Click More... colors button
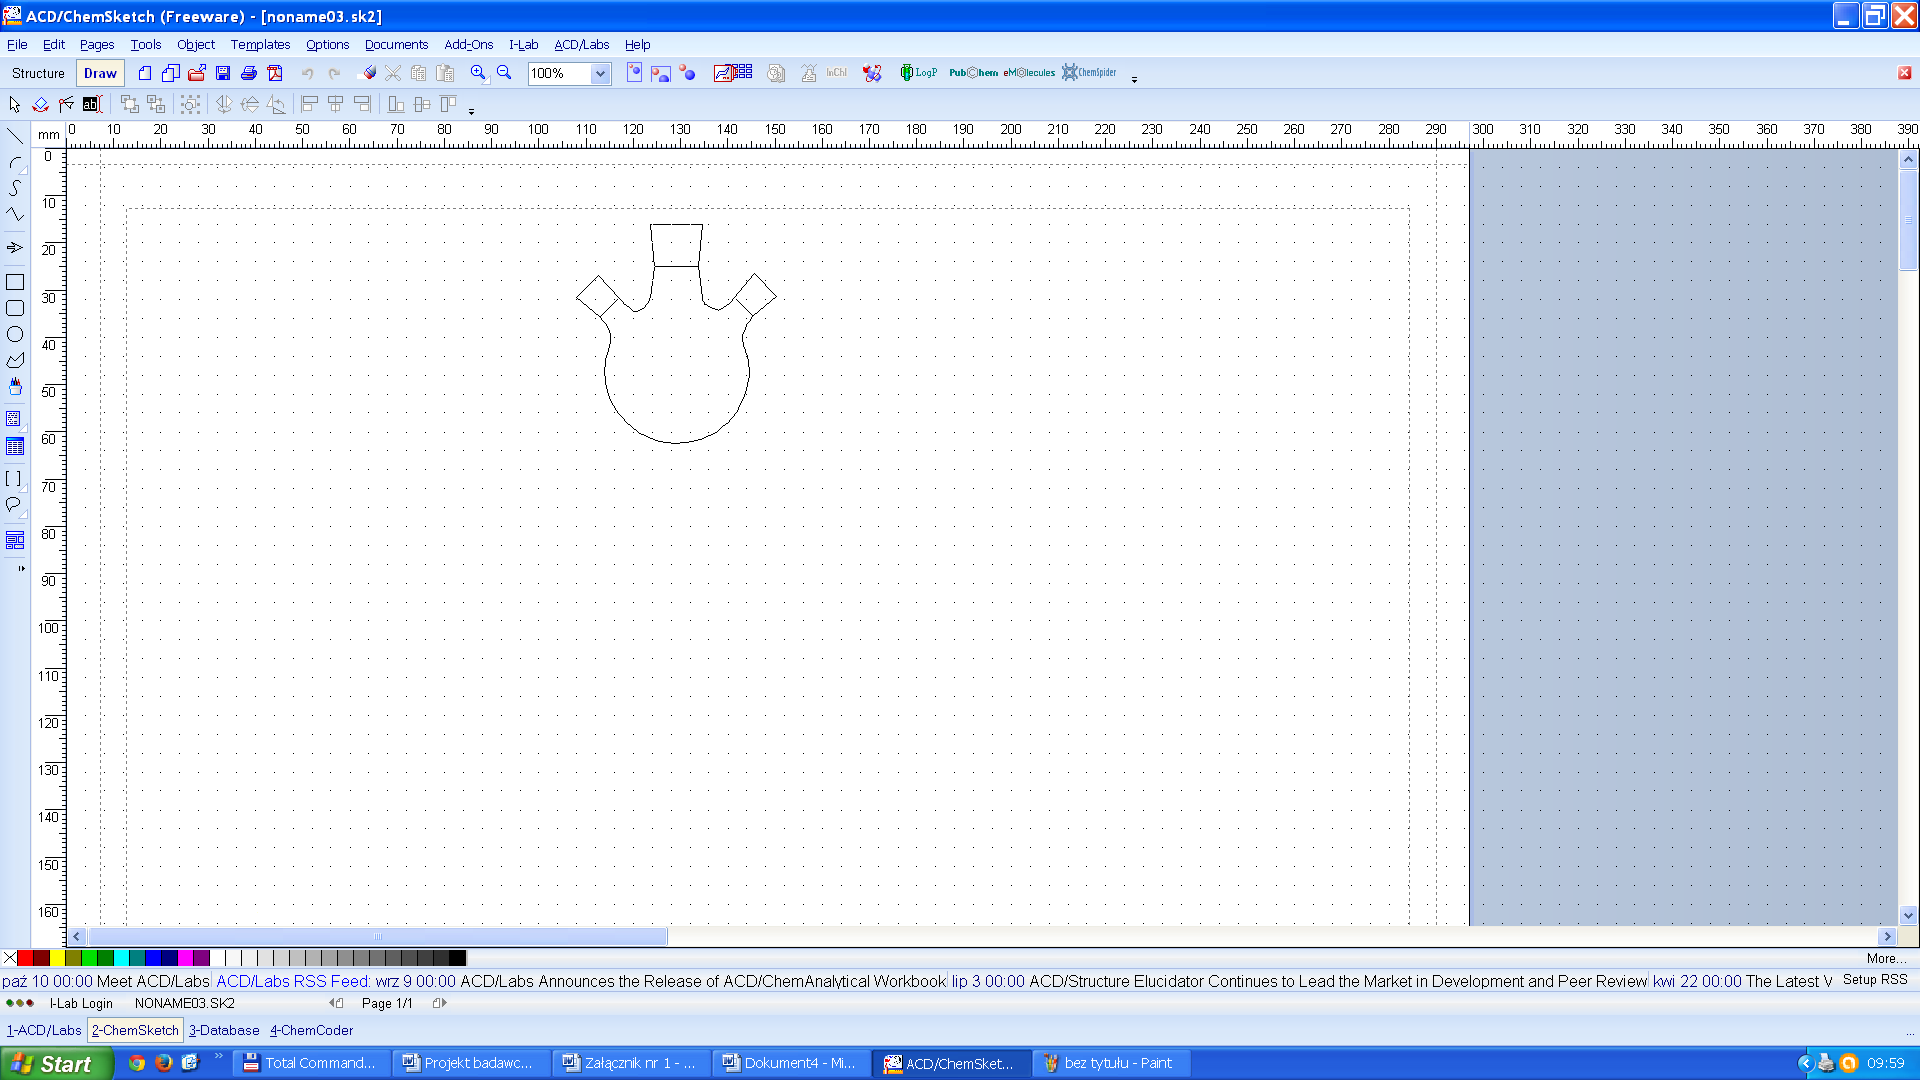The image size is (1920, 1080). pyautogui.click(x=1886, y=958)
